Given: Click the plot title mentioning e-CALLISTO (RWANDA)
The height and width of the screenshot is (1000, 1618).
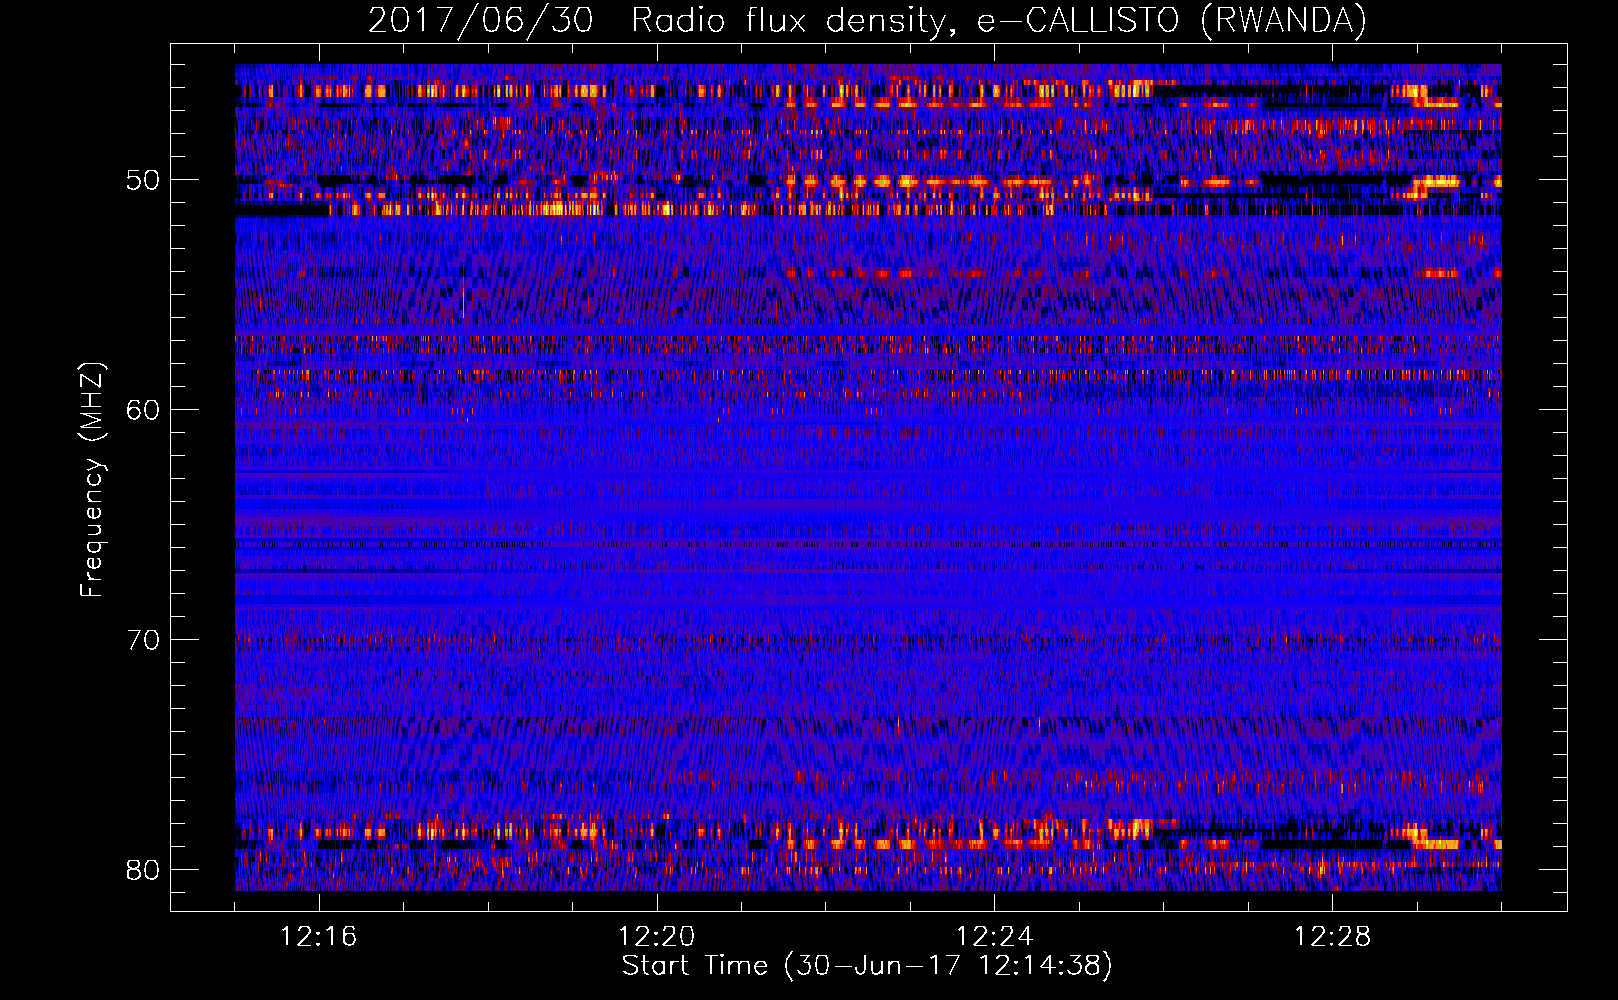Looking at the screenshot, I should [867, 20].
